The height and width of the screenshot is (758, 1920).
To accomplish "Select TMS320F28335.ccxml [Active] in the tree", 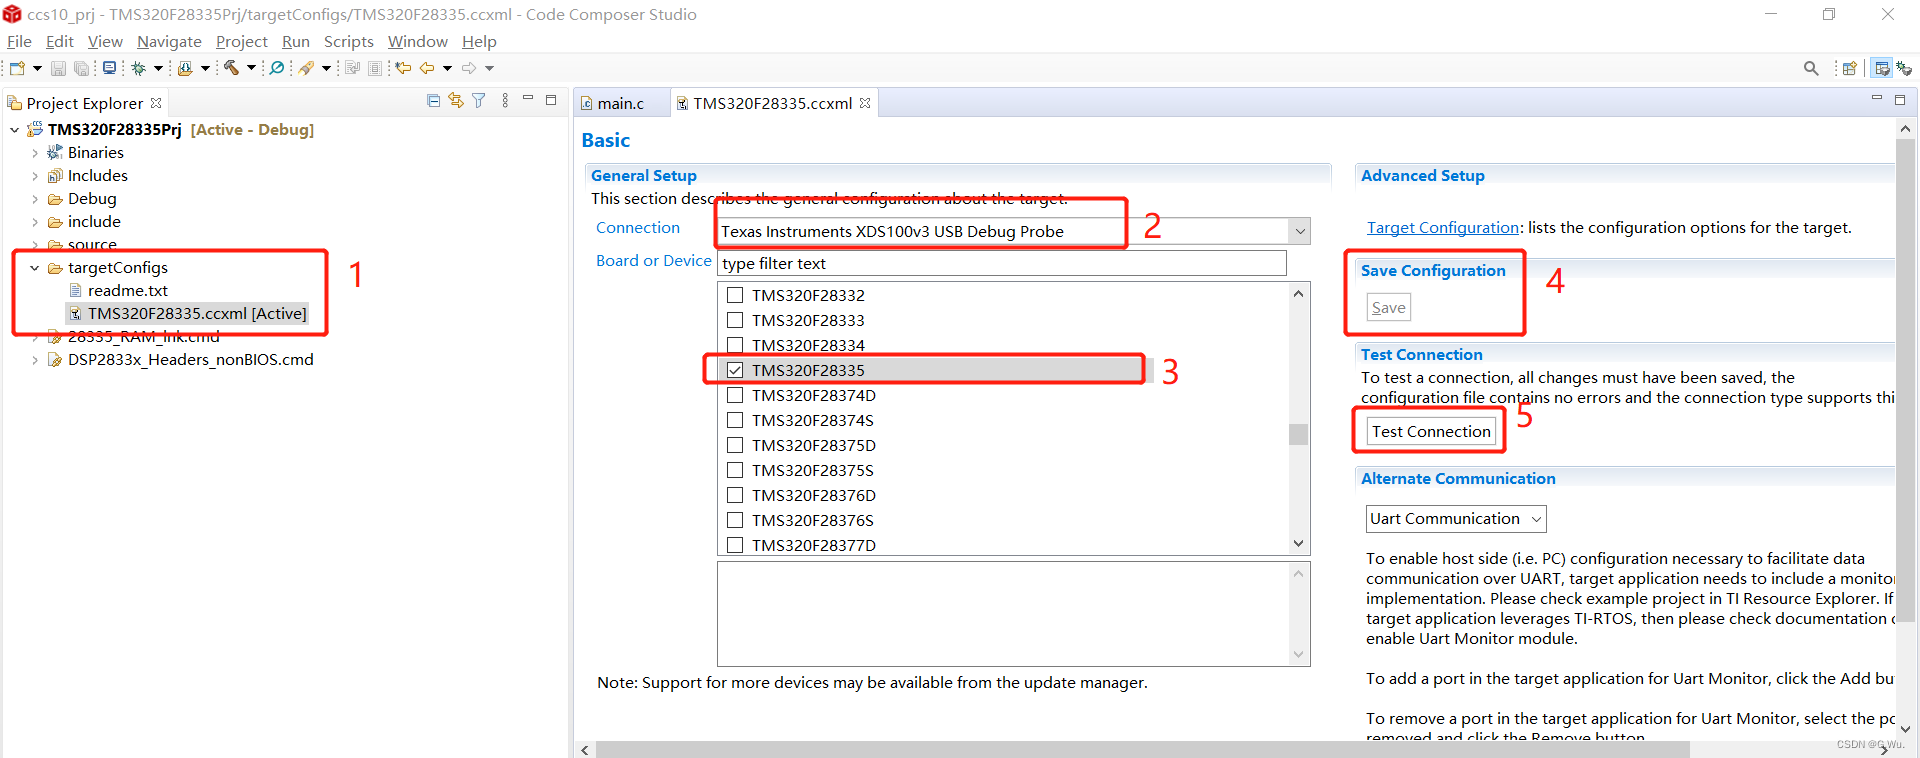I will [197, 314].
